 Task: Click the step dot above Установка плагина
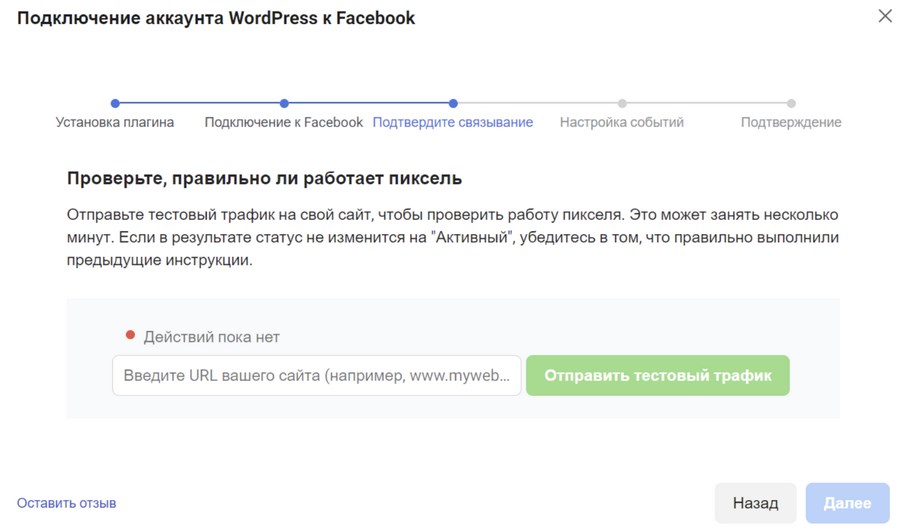(115, 103)
